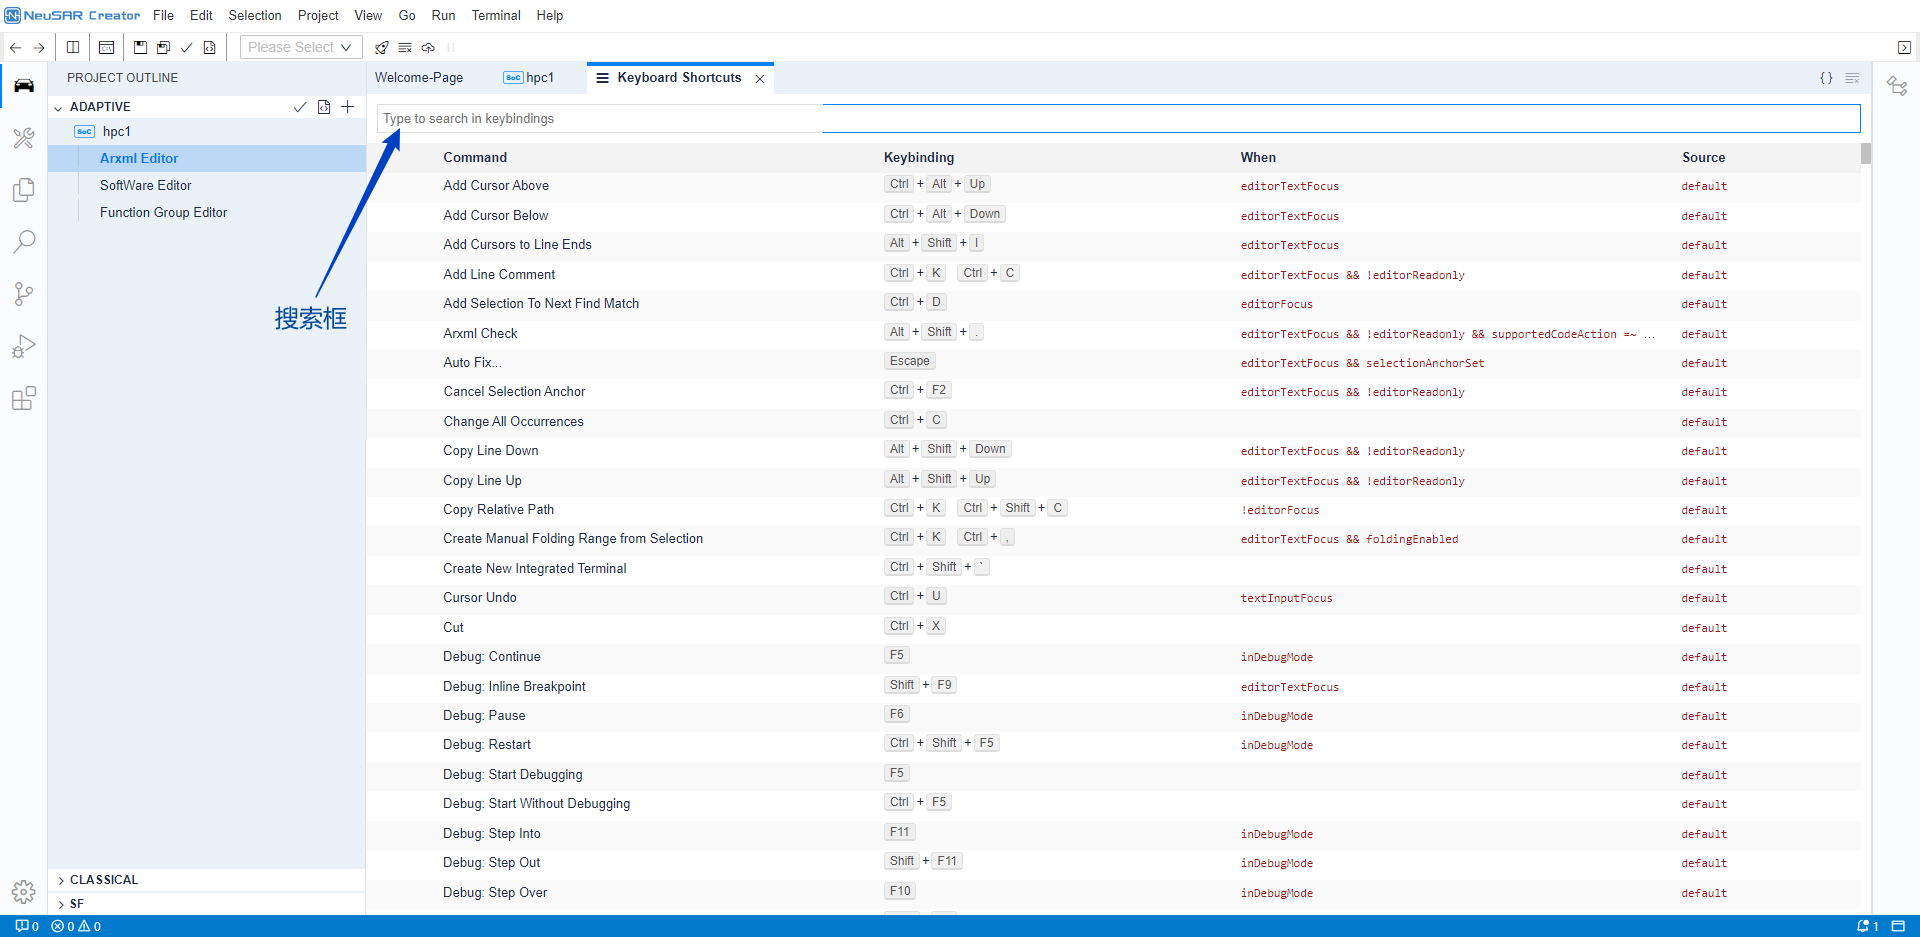Toggle the right panel arrow button
The image size is (1920, 937).
tap(1904, 47)
